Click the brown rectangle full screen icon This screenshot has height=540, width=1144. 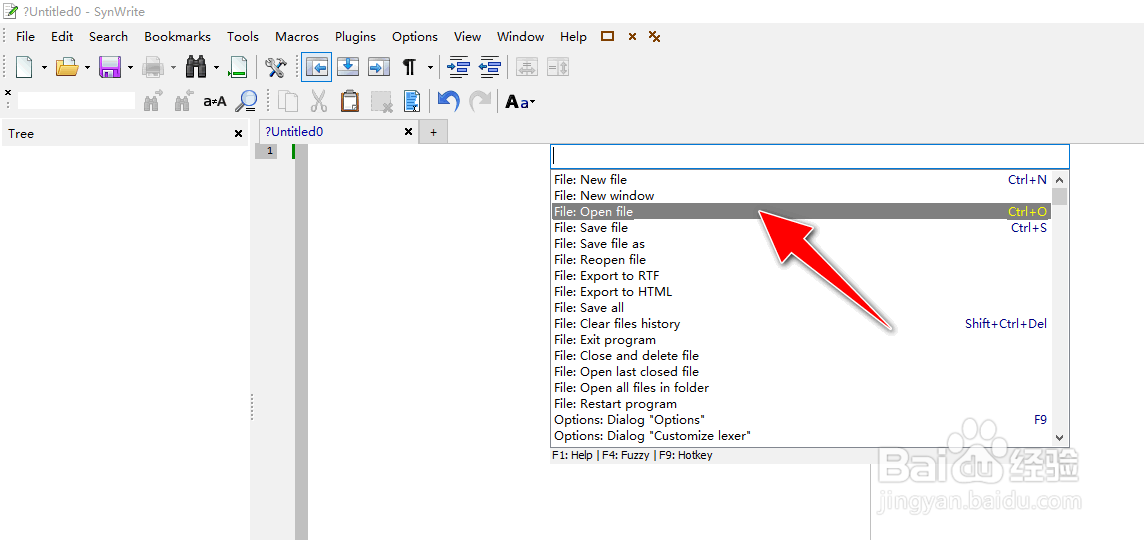(x=607, y=36)
